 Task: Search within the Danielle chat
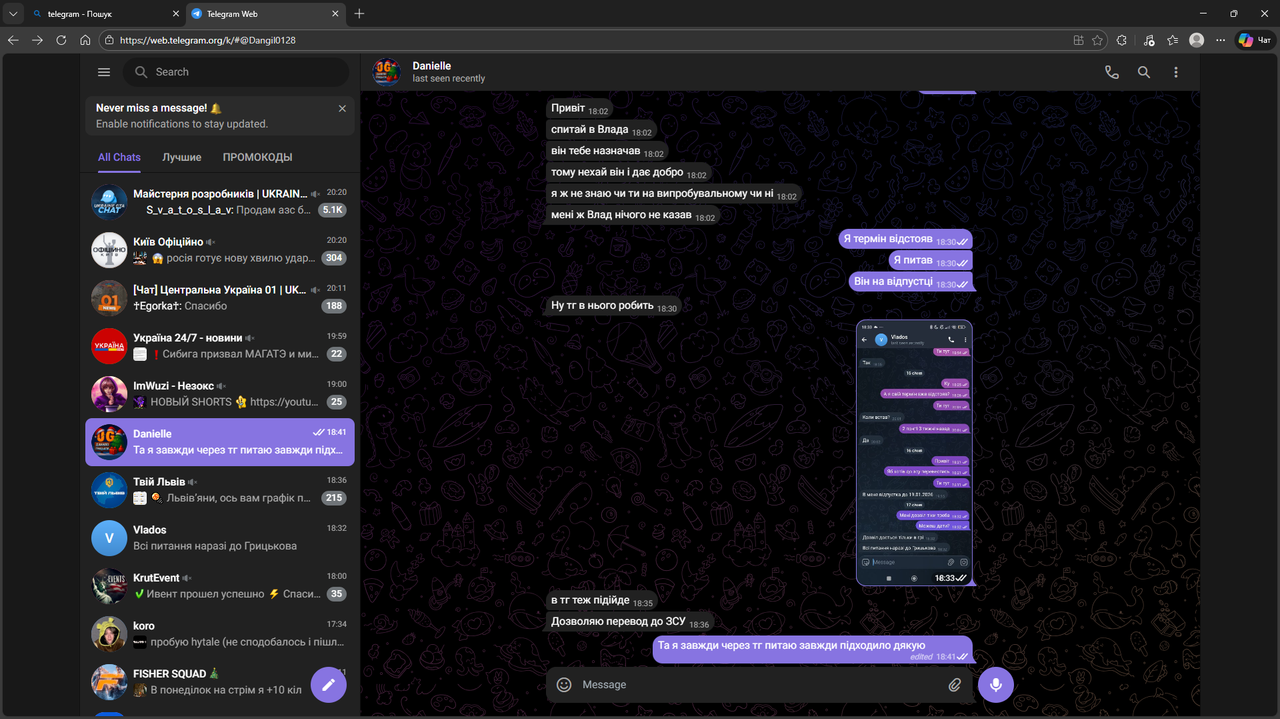[1144, 72]
